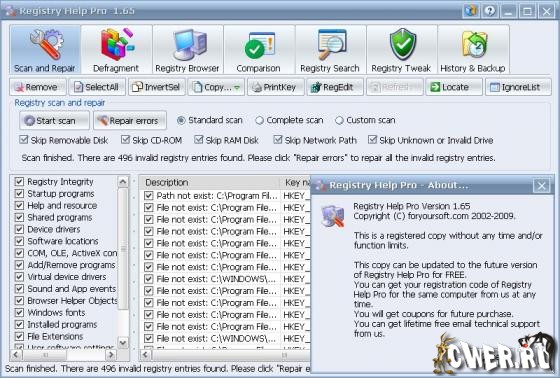This screenshot has width=560, height=378.
Task: Uncheck the Registry Integrity category
Action: point(19,181)
